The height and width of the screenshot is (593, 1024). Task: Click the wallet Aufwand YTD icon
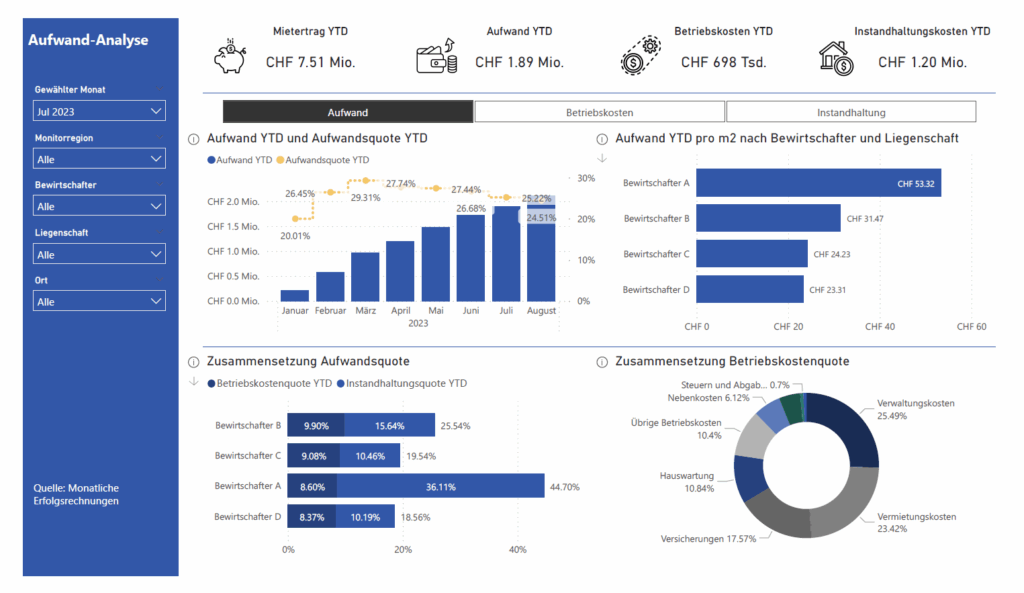pos(436,56)
